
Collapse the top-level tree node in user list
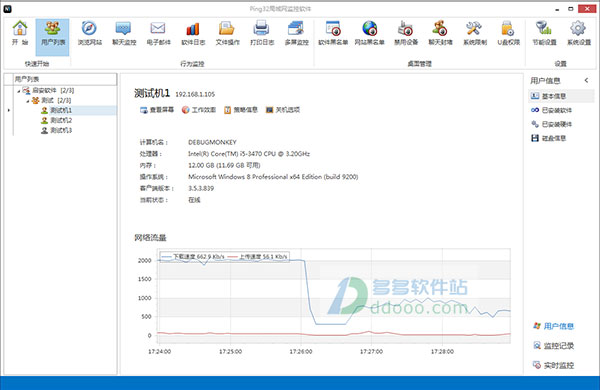[18, 91]
